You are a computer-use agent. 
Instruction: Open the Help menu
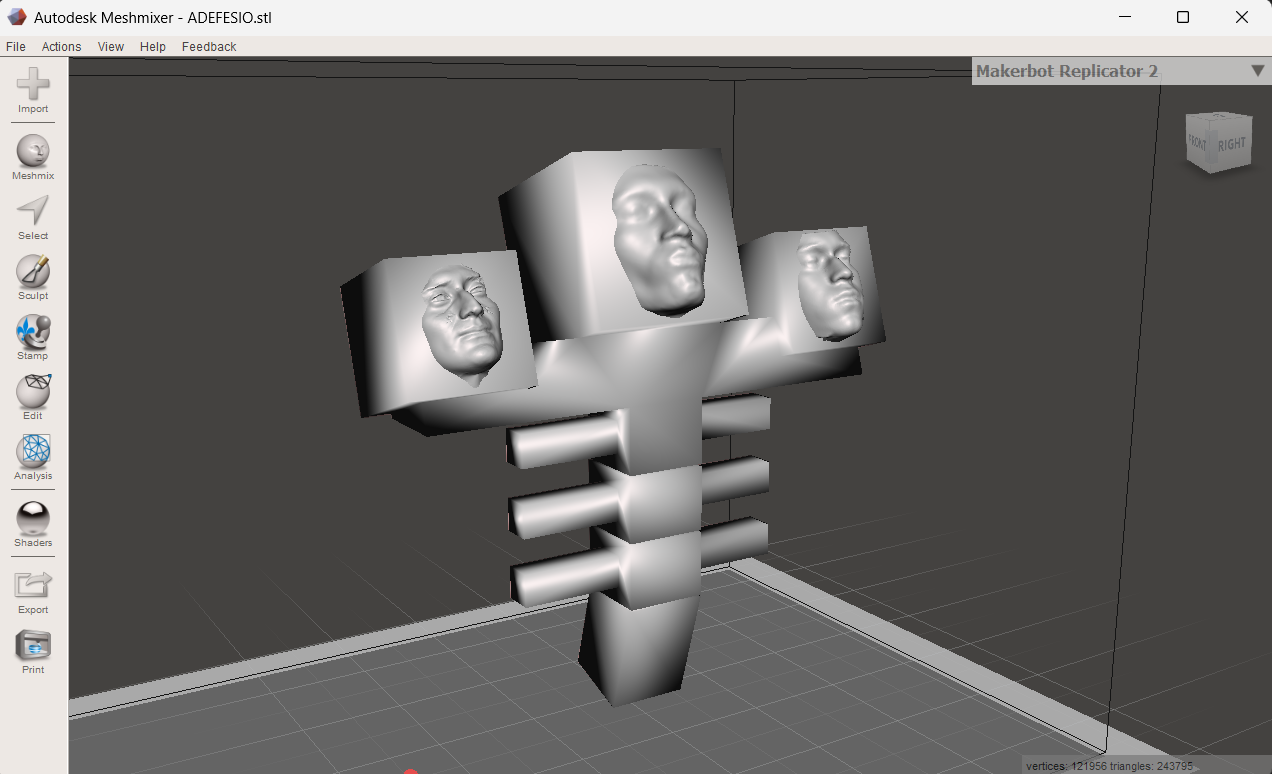coord(153,47)
